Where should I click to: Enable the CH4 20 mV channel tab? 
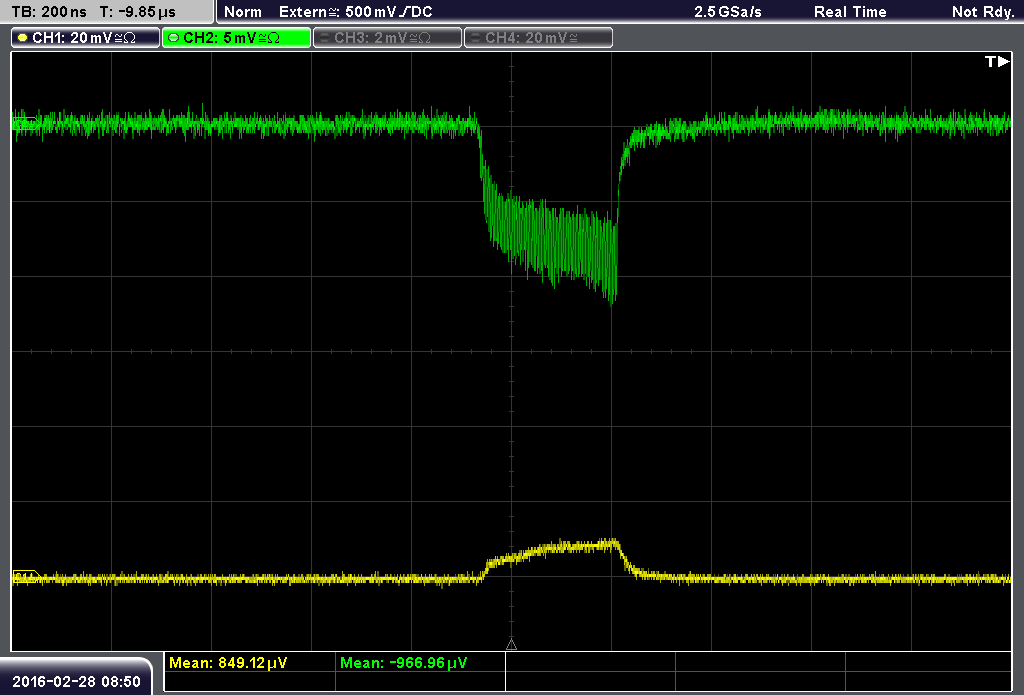[x=538, y=38]
